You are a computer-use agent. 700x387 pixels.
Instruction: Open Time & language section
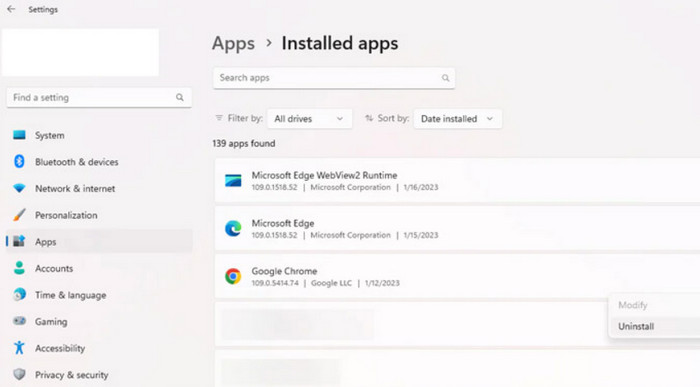click(99, 295)
